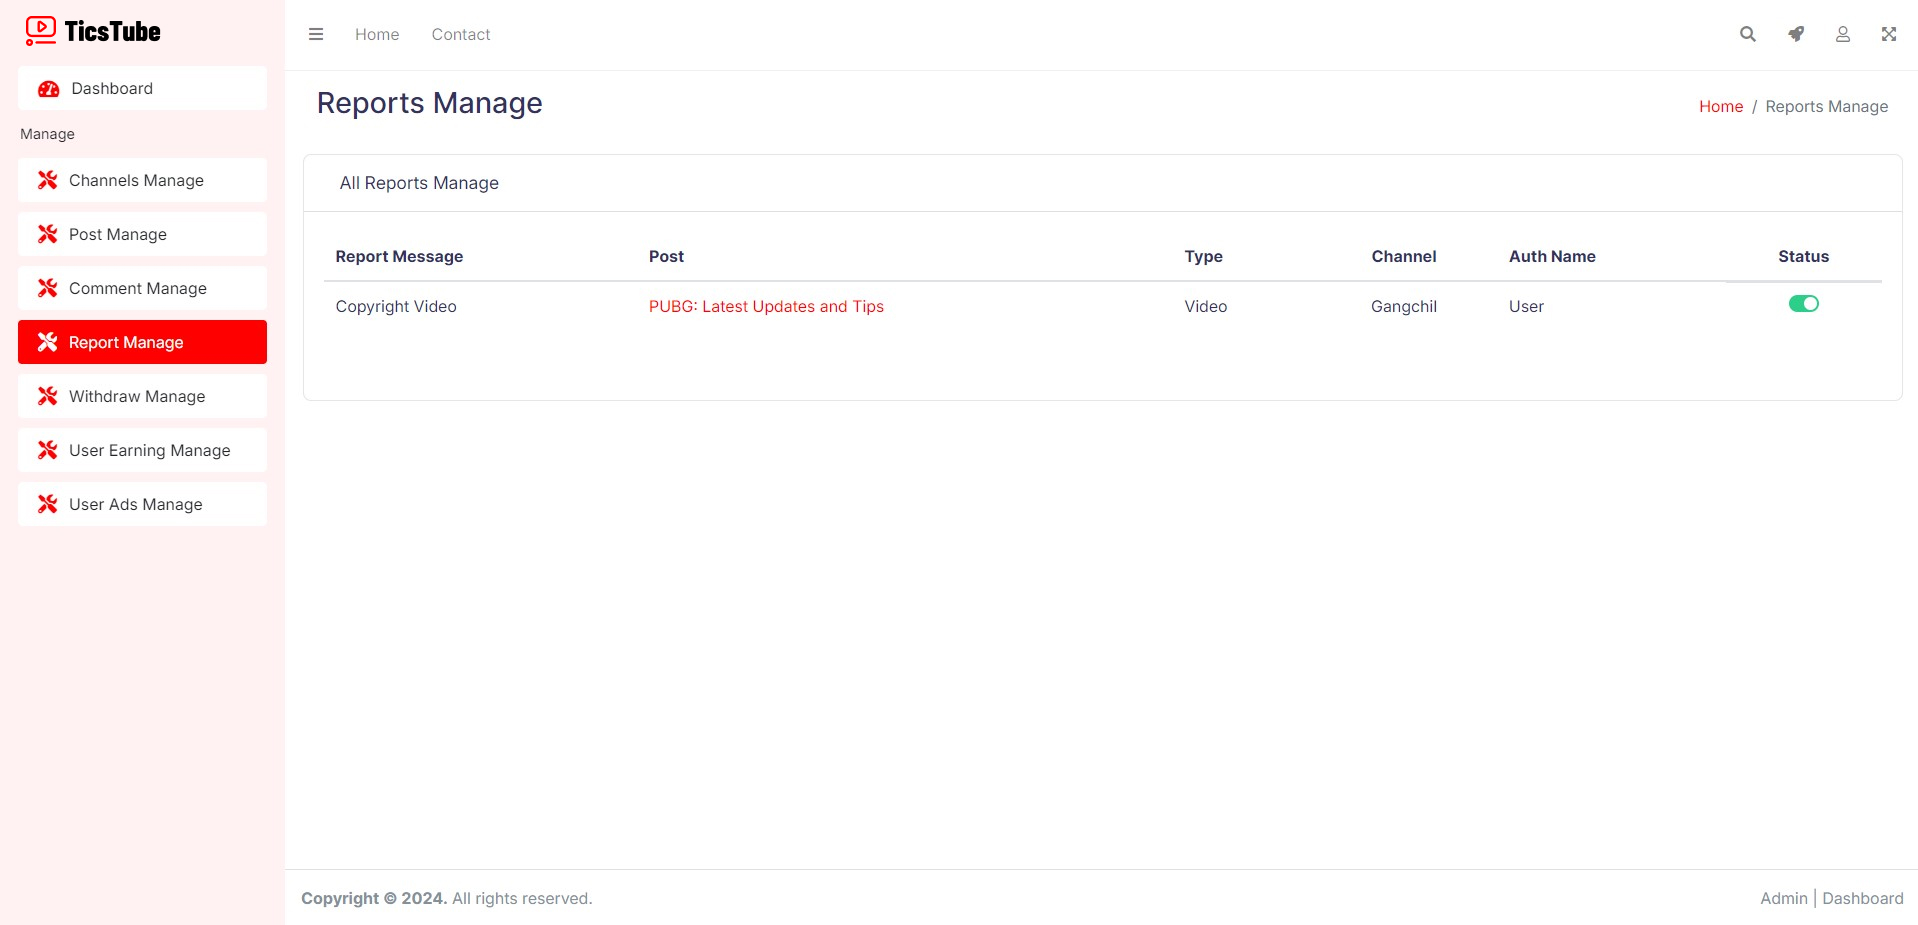This screenshot has height=925, width=1918.
Task: Click the rocket icon in header
Action: pyautogui.click(x=1796, y=34)
